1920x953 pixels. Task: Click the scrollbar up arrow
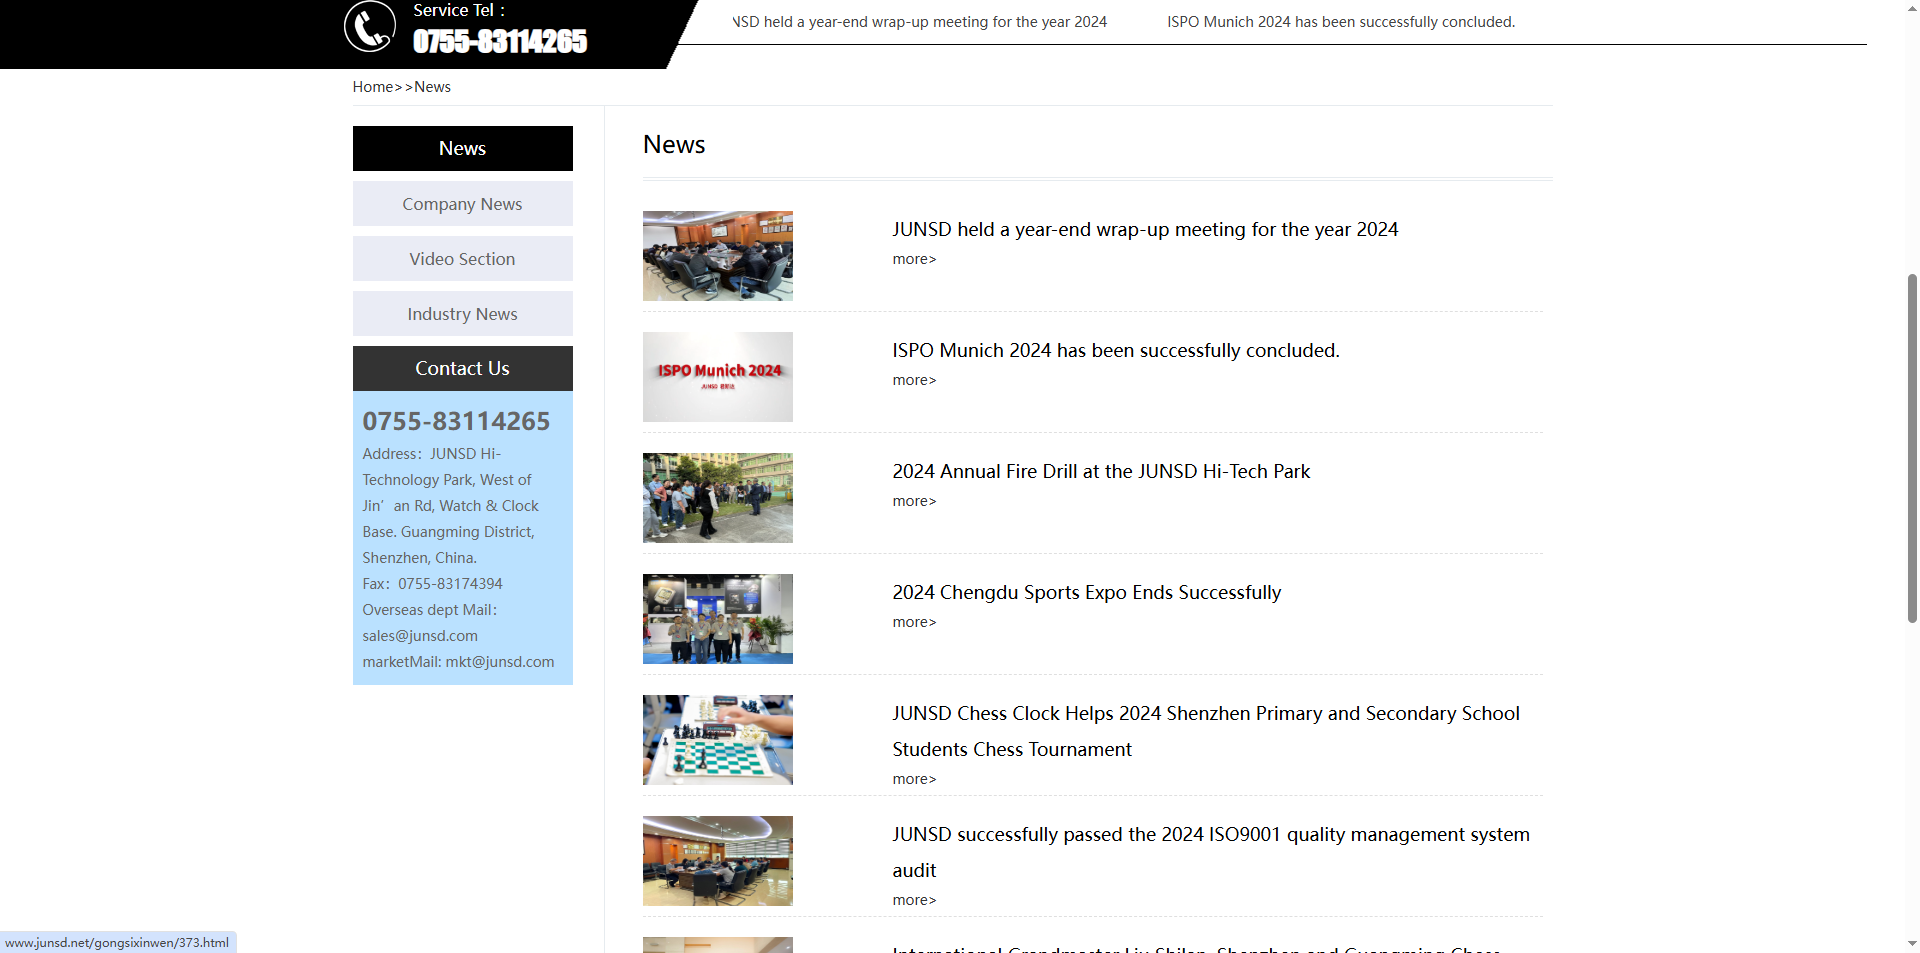click(1912, 7)
